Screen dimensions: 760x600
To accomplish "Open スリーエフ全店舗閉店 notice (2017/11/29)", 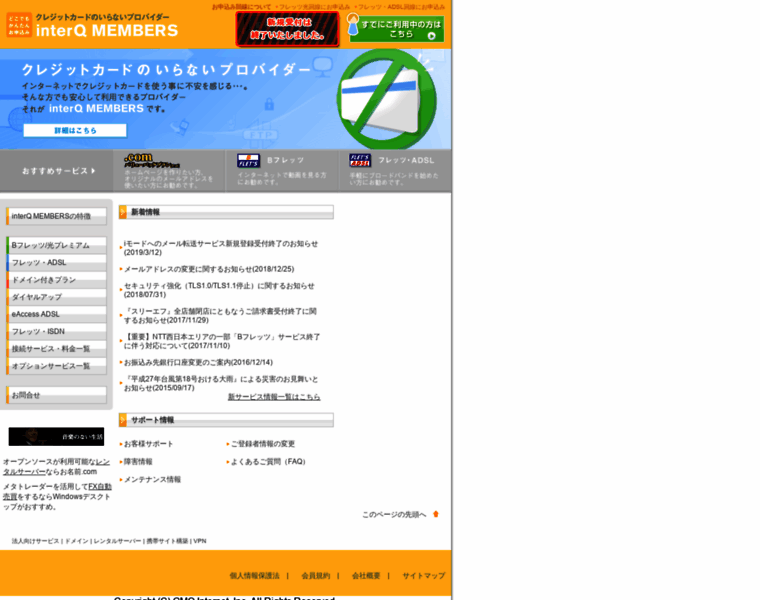I will [x=221, y=316].
